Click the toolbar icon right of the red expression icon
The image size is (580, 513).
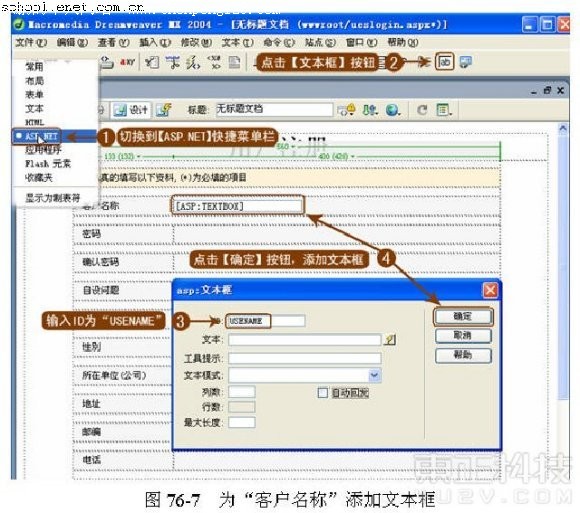[152, 63]
